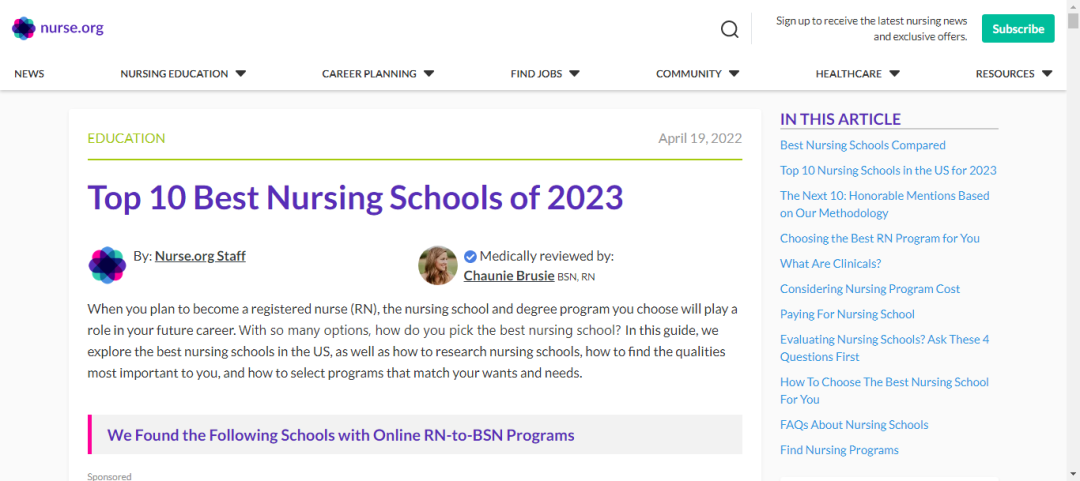
Task: Click the page vertical scrollbar thumb
Action: (1073, 21)
